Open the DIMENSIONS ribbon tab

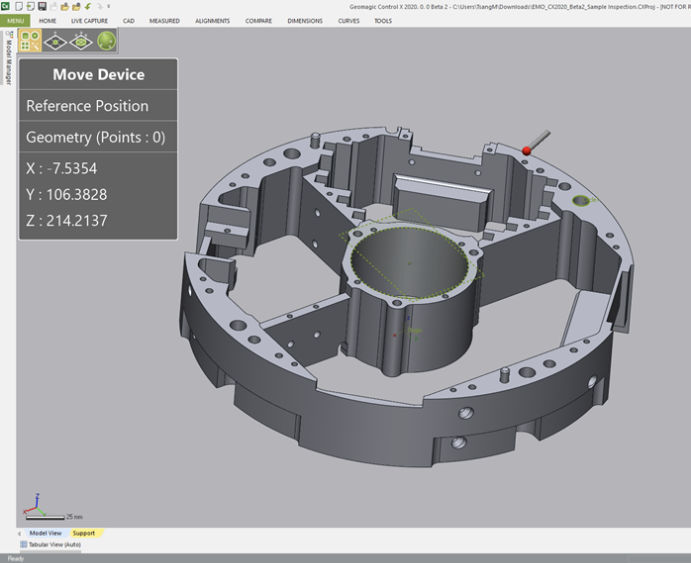tap(305, 20)
